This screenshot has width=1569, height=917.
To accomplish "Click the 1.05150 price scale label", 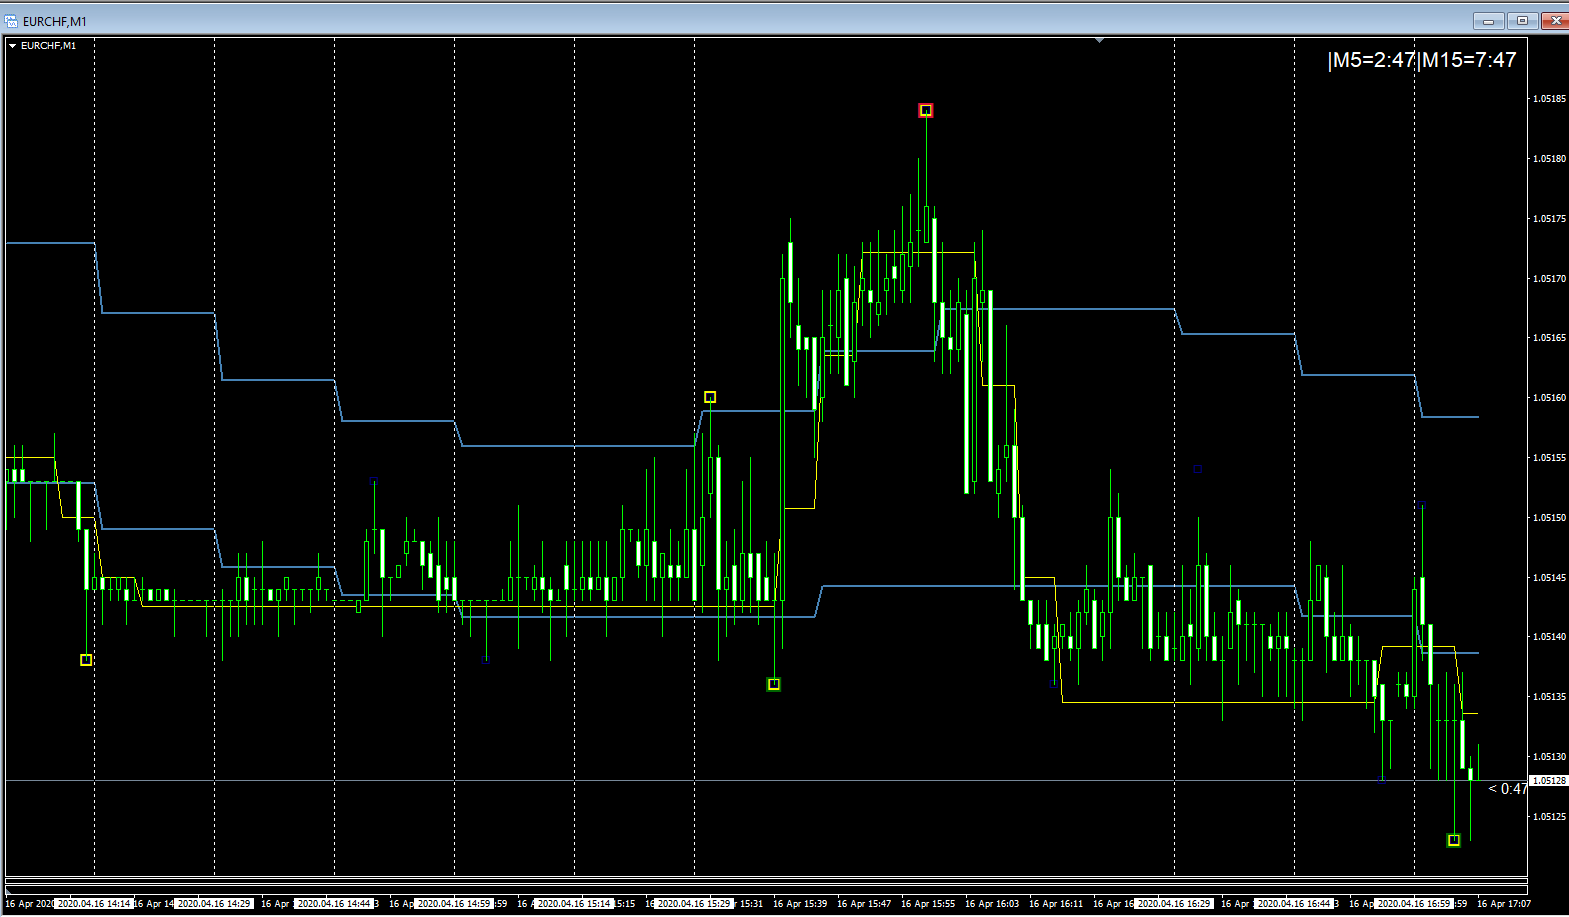I will [x=1549, y=518].
